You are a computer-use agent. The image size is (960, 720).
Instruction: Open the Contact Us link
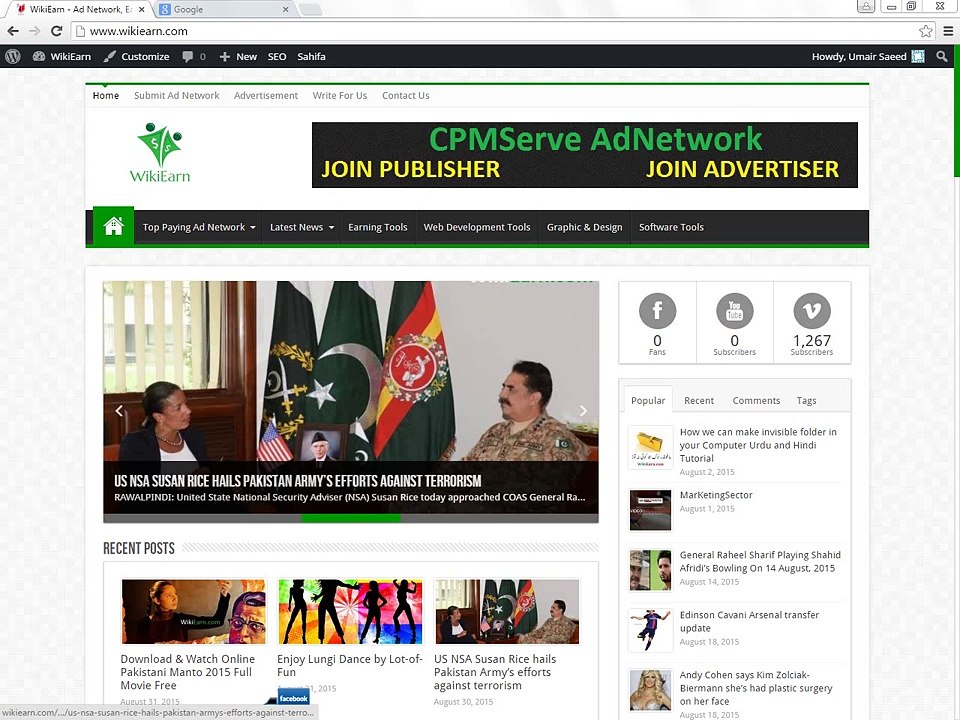click(x=405, y=96)
